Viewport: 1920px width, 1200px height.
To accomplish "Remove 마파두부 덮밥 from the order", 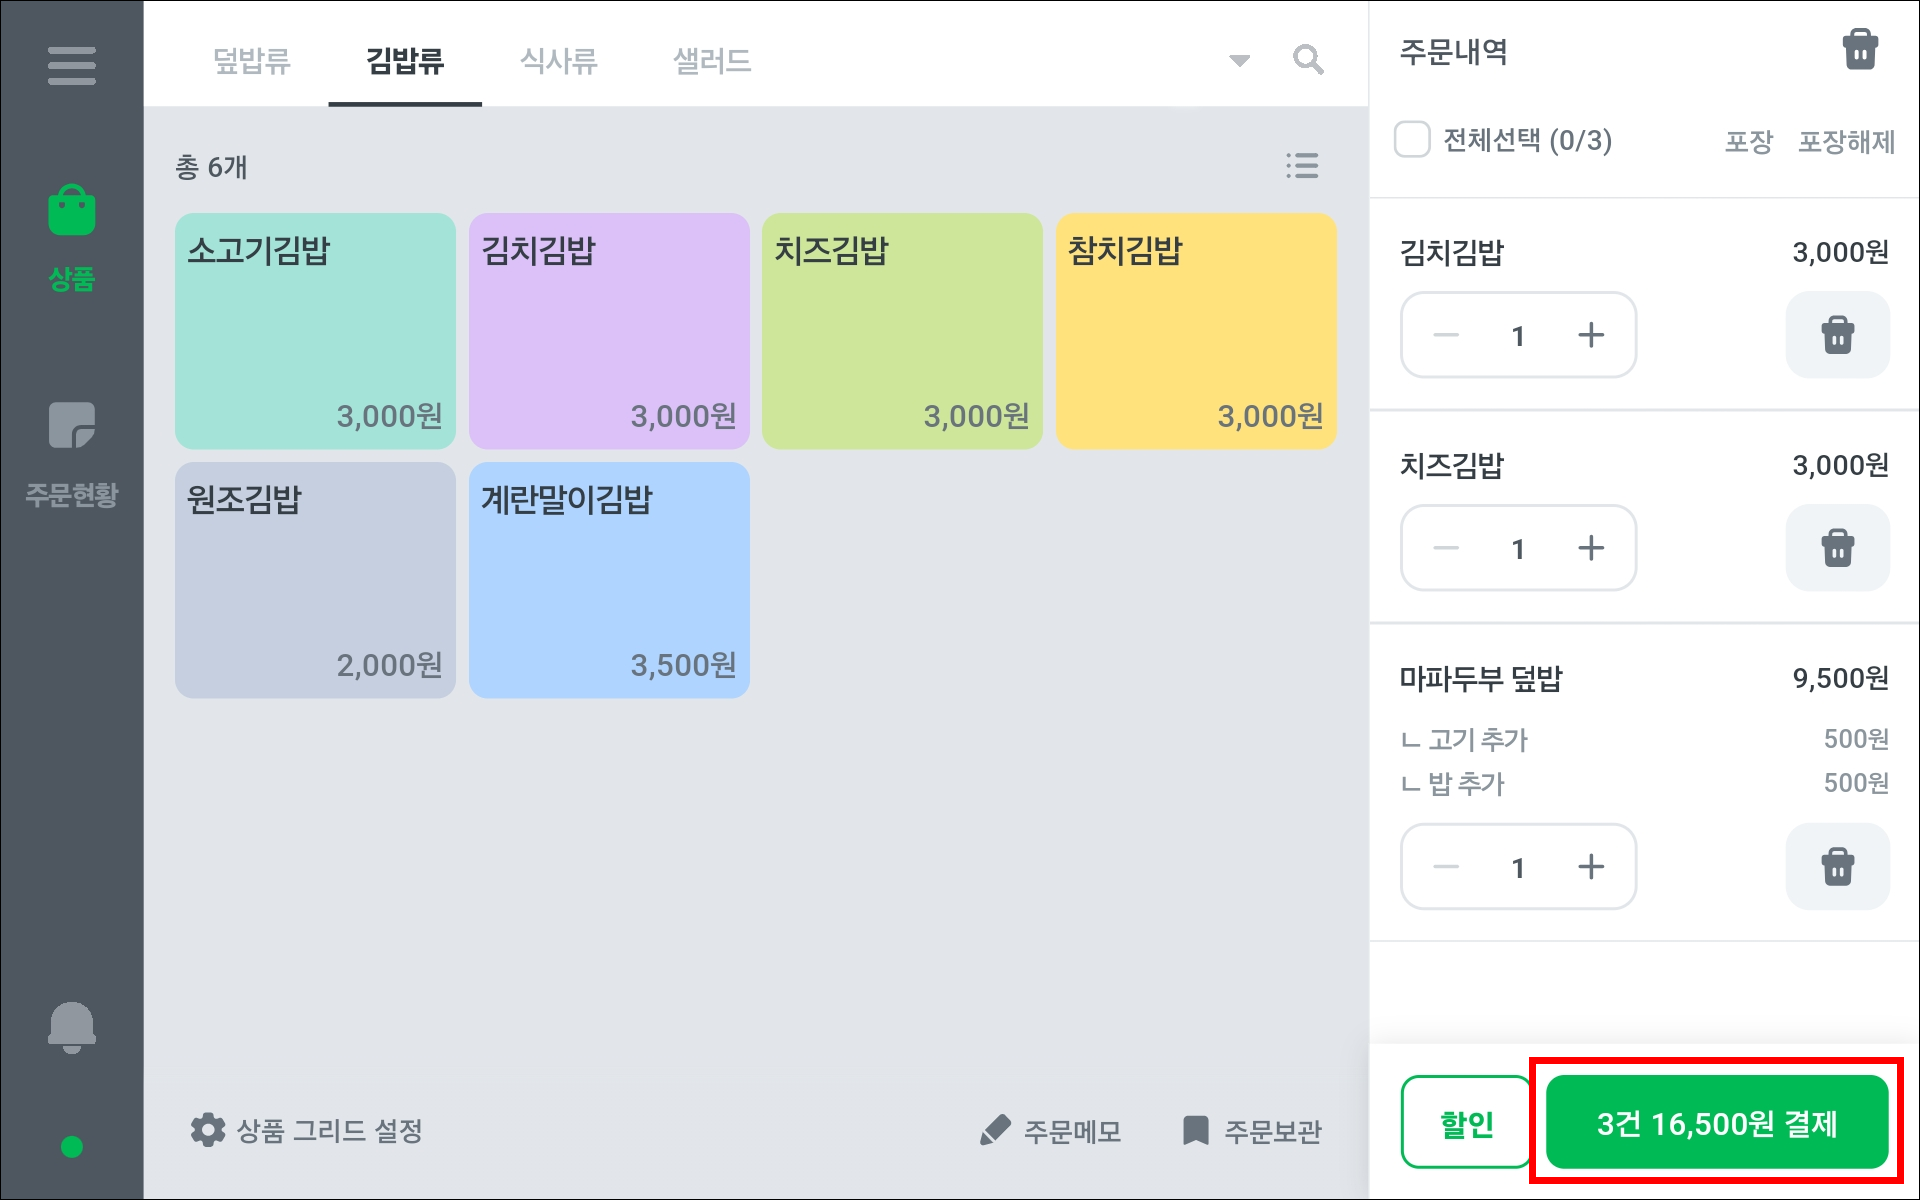I will [x=1837, y=867].
